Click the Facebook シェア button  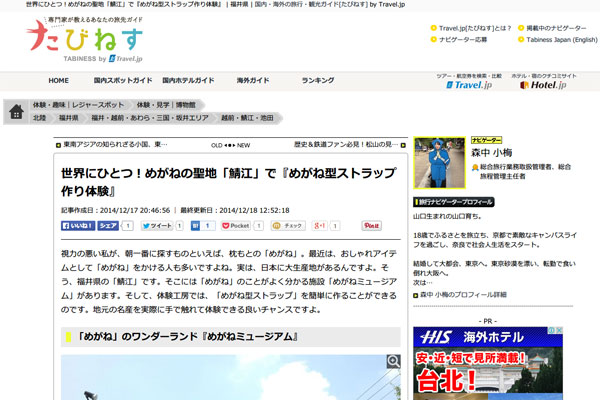click(x=108, y=226)
